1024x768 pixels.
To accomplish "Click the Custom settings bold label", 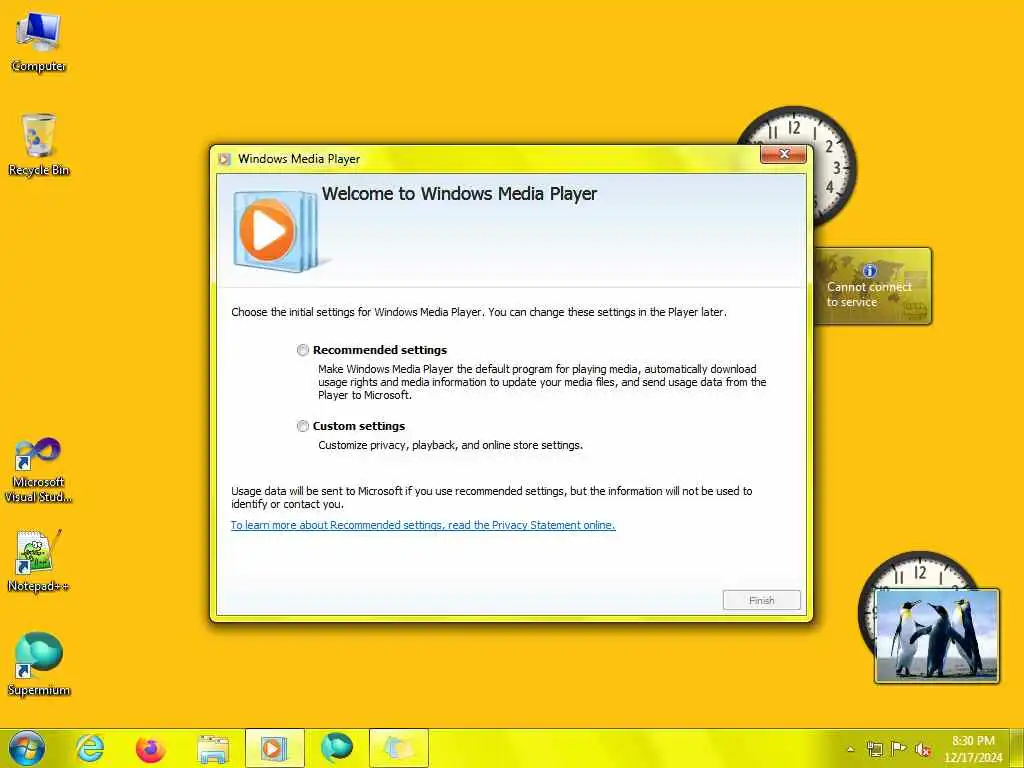I will click(x=359, y=426).
